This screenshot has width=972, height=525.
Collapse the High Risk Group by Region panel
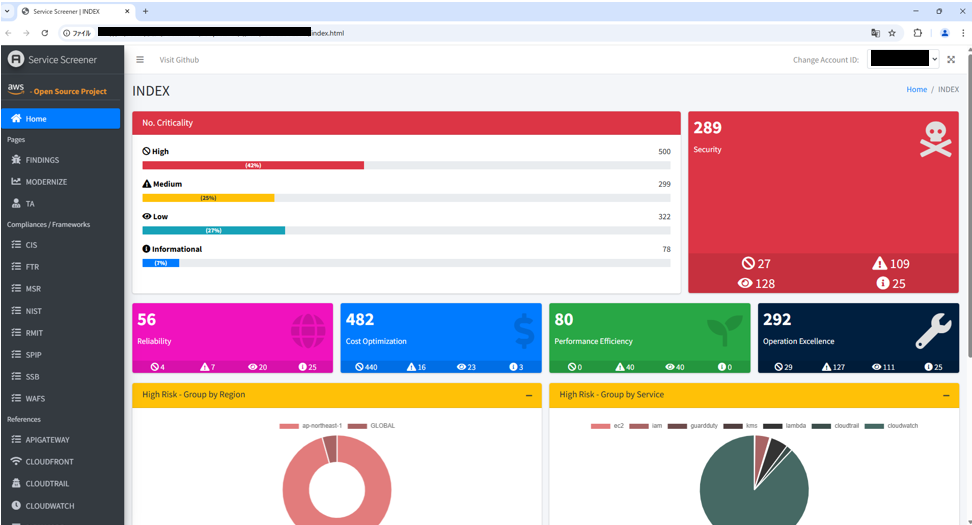pos(529,395)
